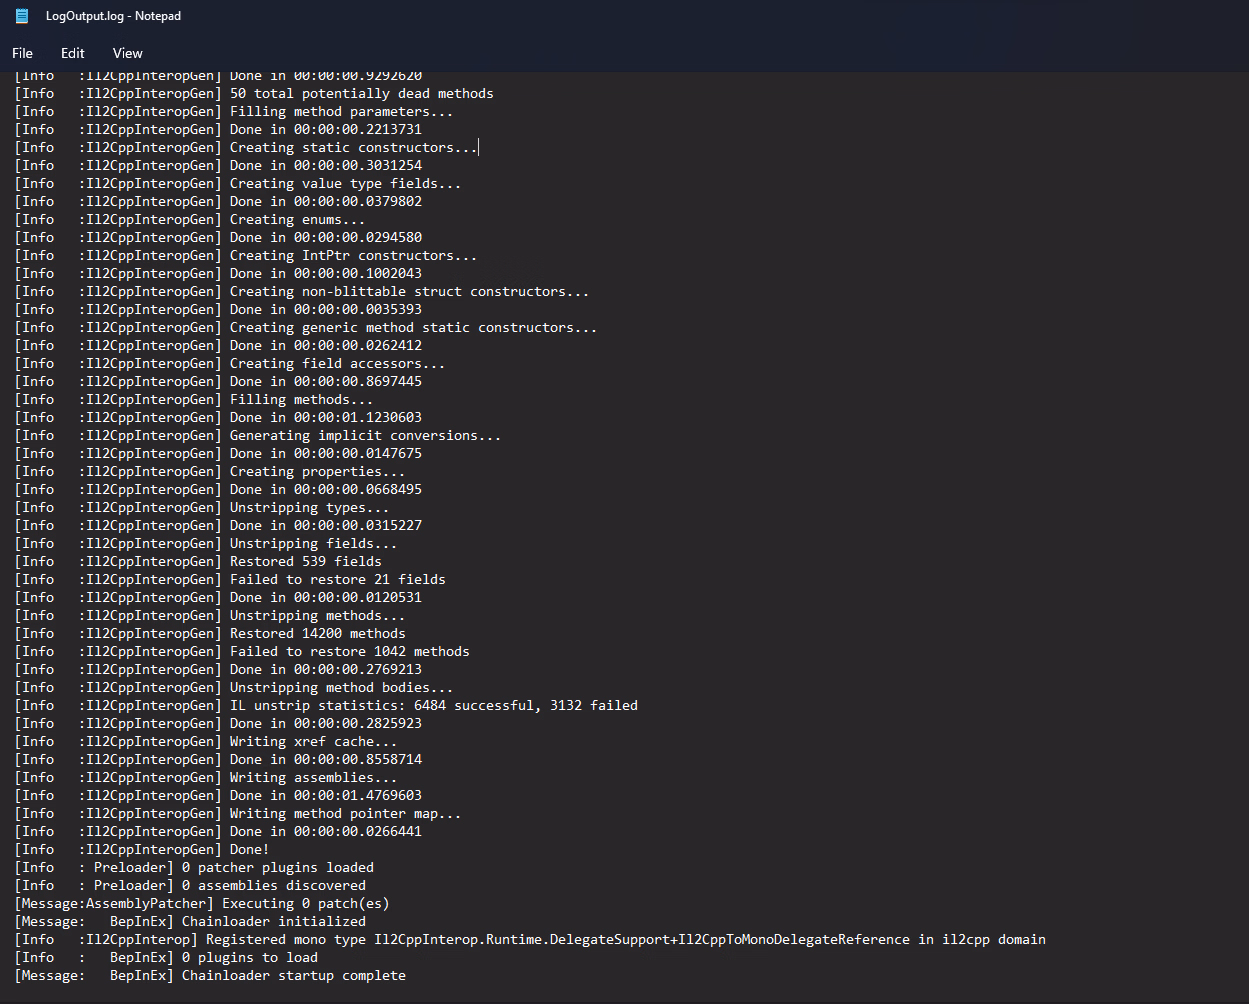Click timing value 'Done in 00:00:01.4769603'
The width and height of the screenshot is (1249, 1004).
[x=326, y=795]
